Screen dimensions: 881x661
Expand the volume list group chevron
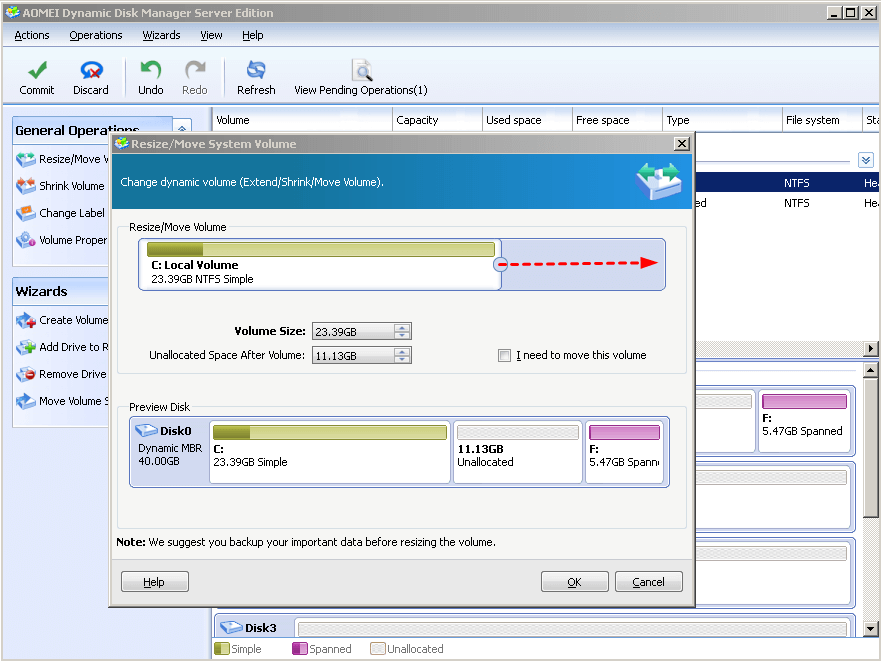pos(866,160)
